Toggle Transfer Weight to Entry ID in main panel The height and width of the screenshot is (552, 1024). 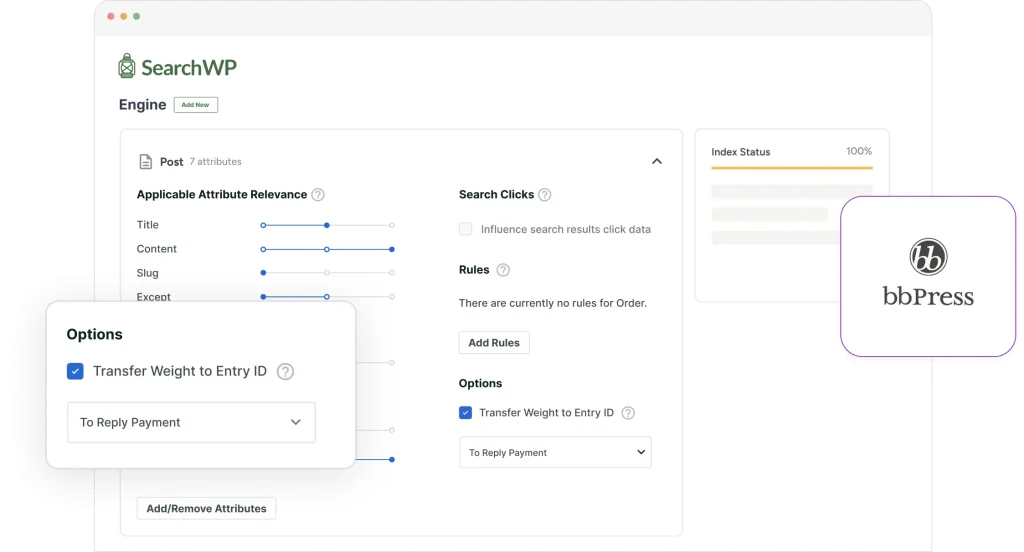click(466, 413)
